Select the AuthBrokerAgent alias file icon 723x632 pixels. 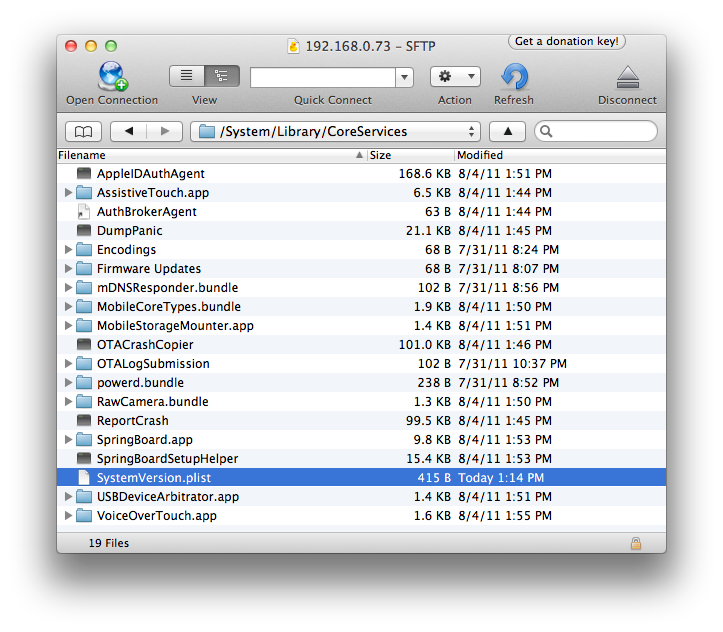84,212
